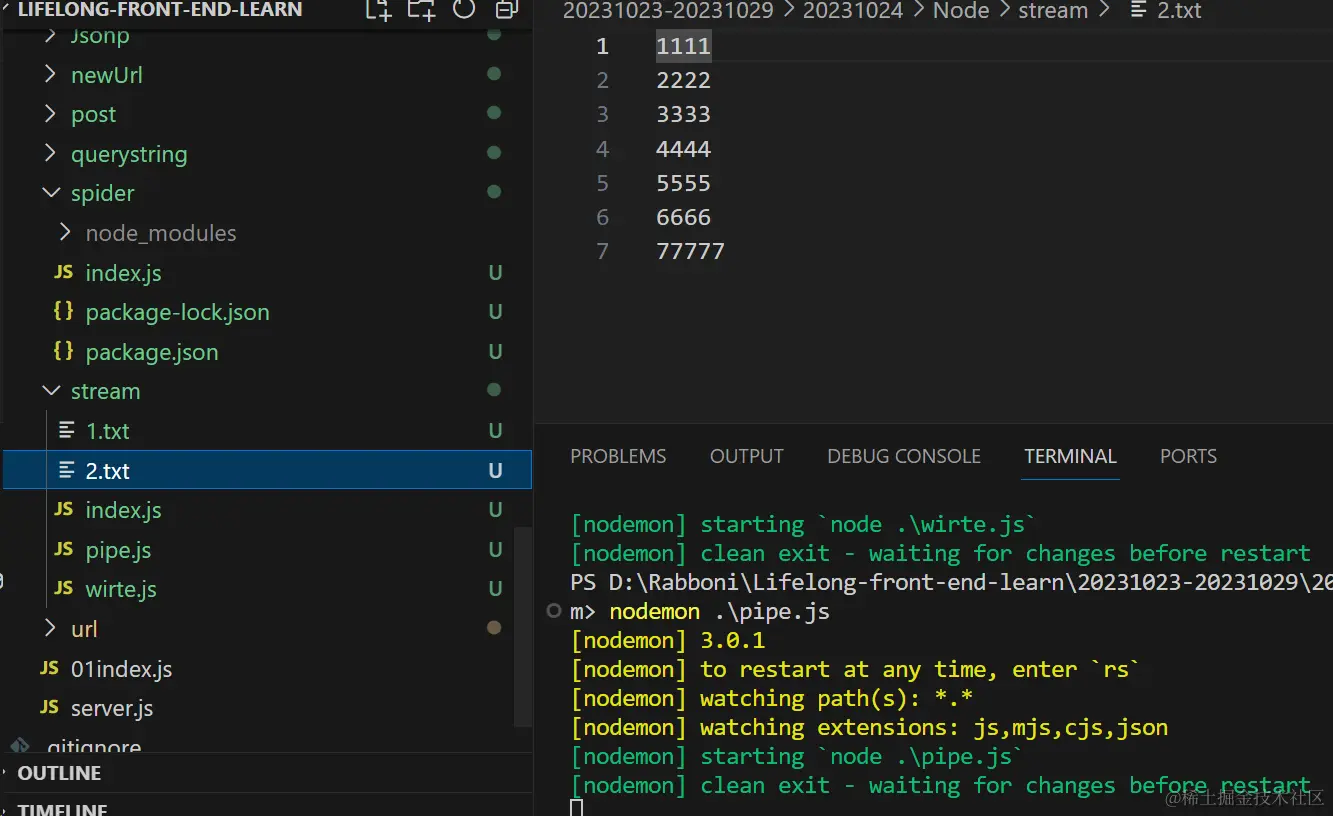Click the braces icon of package-lock.json
Screen dimensions: 1333x816
click(64, 311)
